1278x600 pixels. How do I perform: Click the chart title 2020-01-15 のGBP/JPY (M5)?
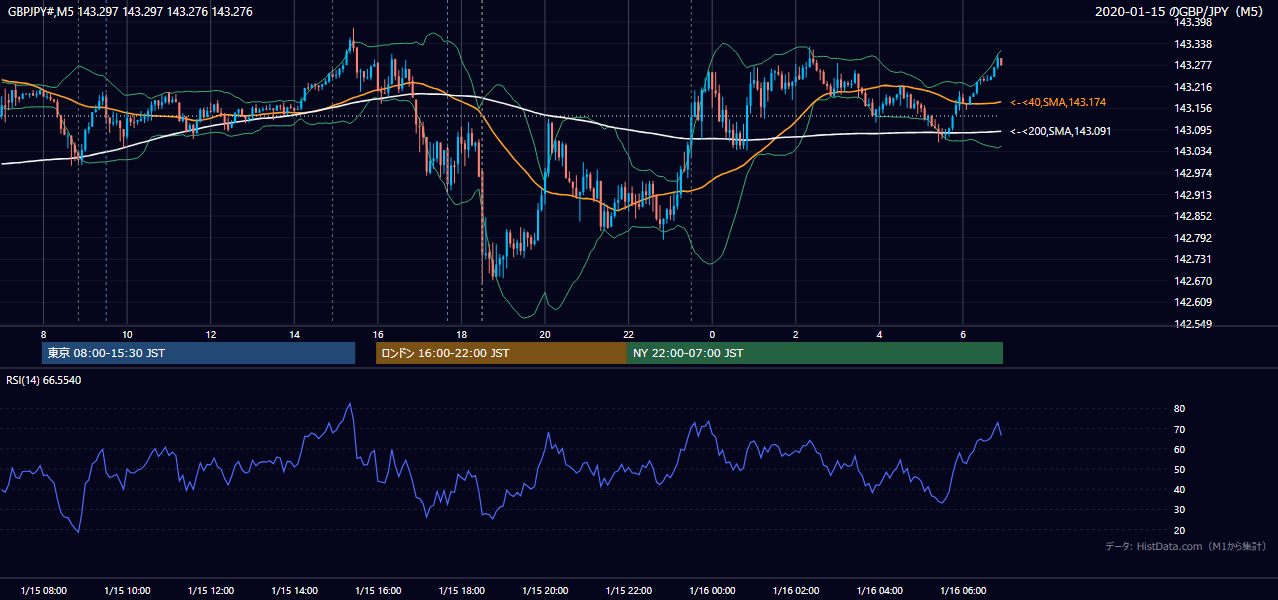click(1182, 12)
